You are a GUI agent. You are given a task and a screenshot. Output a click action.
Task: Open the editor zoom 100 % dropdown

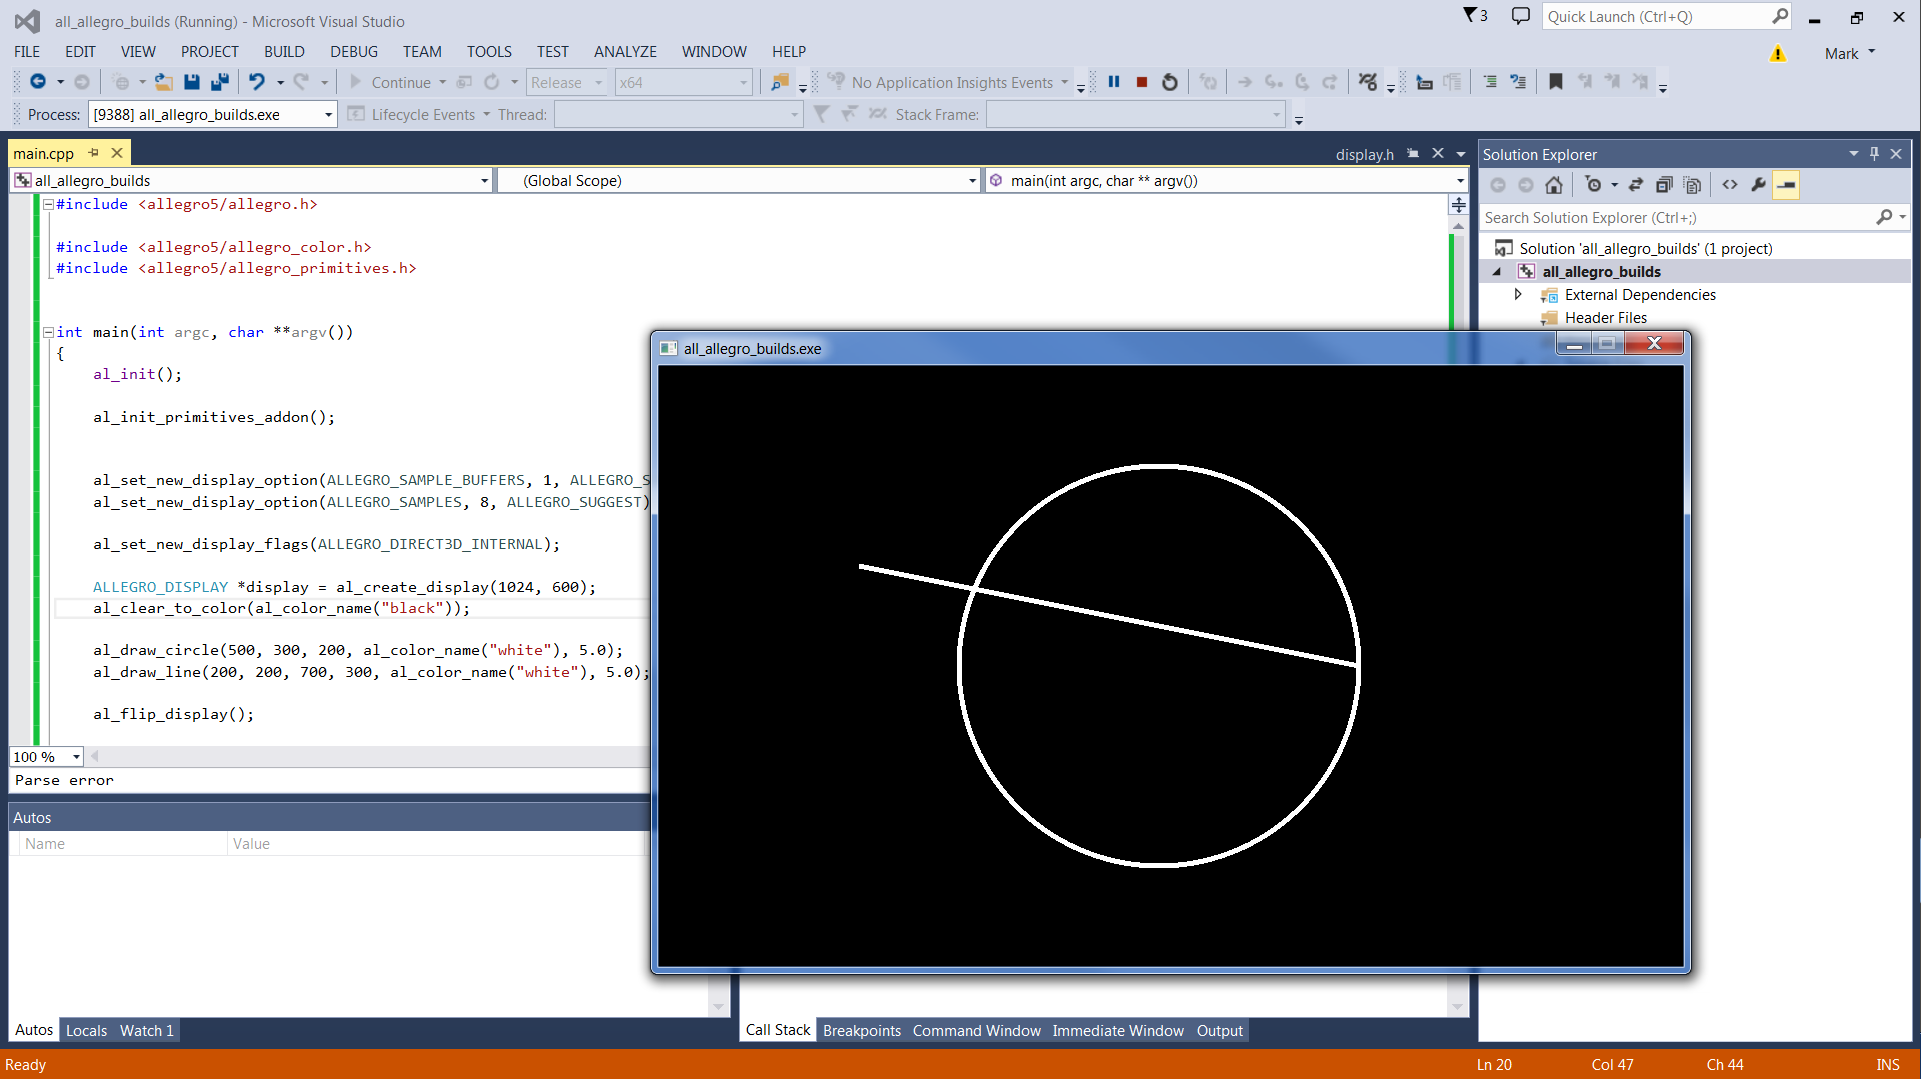(x=76, y=757)
